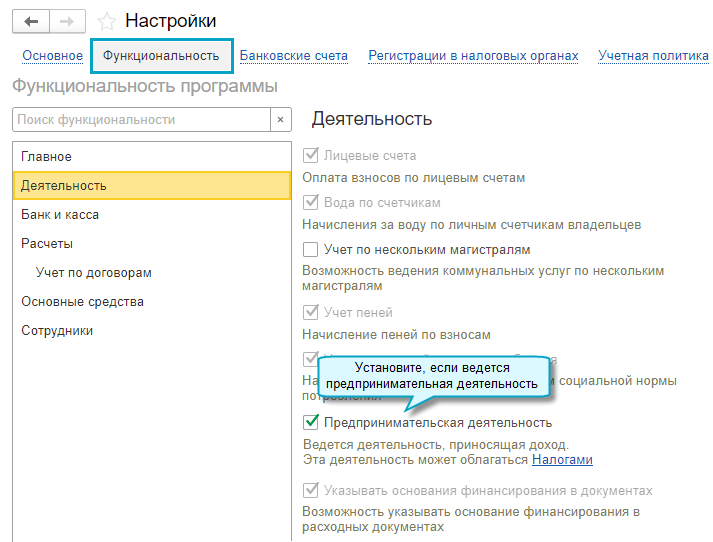Screen dimensions: 713x542
Task: Enable Учет по нескольким магистралям checkbox
Action: [311, 249]
